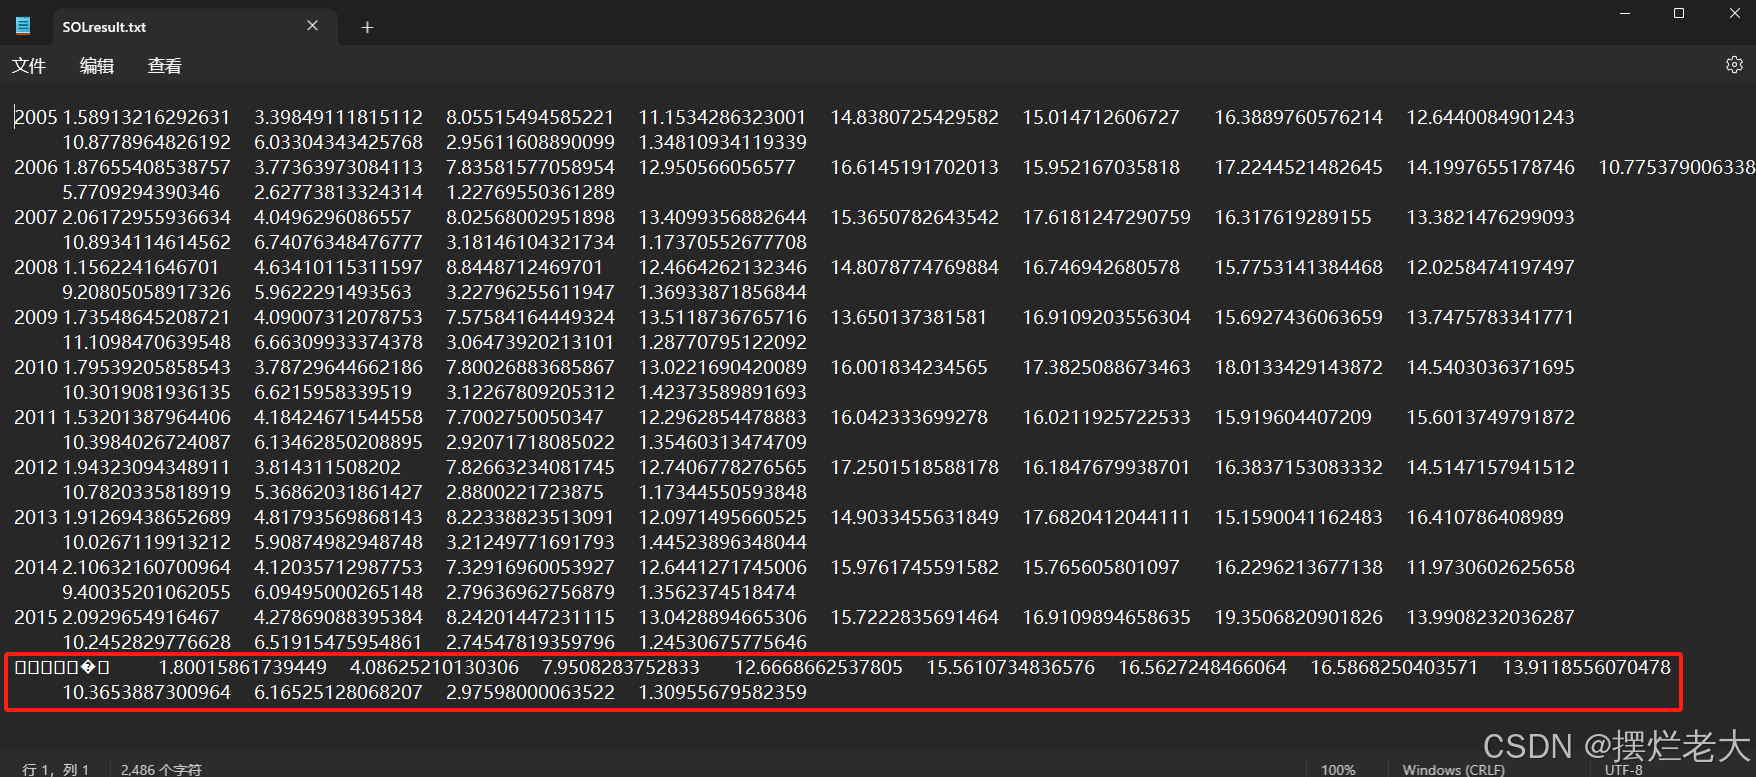
Task: Click the UTF-8 encoding status
Action: pyautogui.click(x=1624, y=769)
